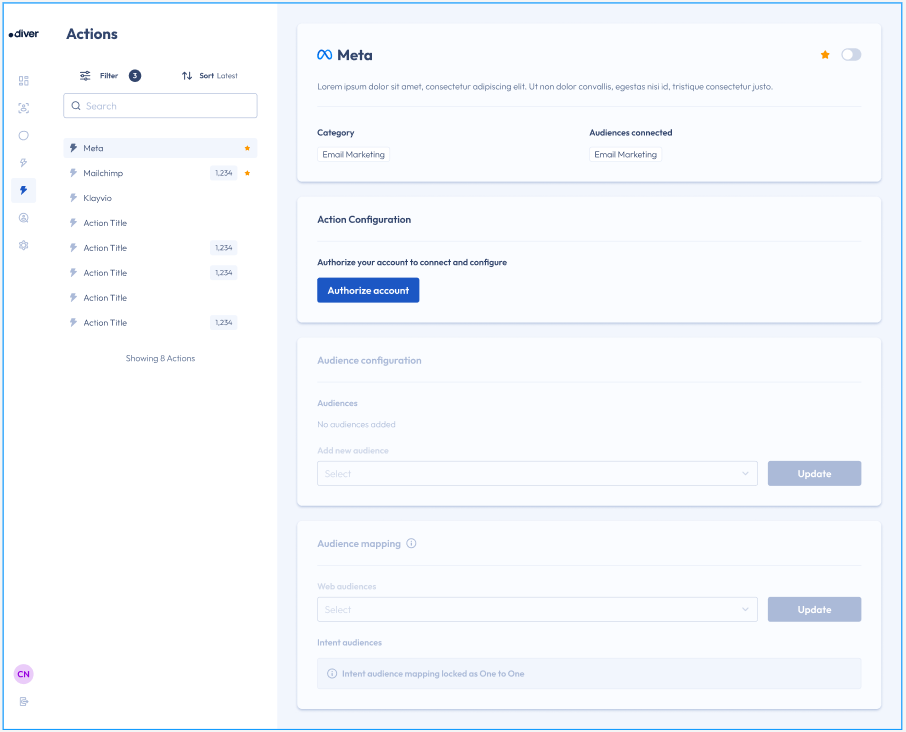Click the logout icon at bottom left
This screenshot has height=732, width=906.
click(x=24, y=701)
